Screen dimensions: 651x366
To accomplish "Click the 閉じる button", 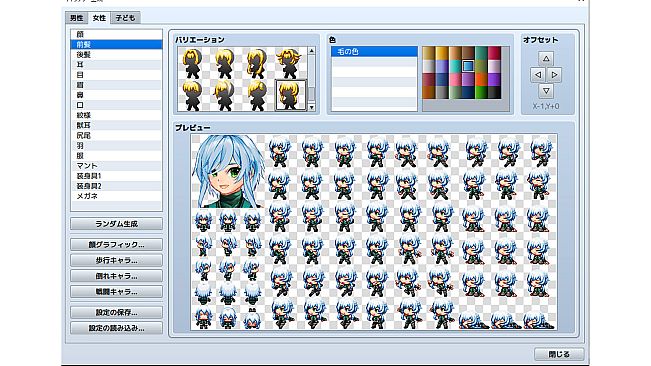I will [559, 354].
